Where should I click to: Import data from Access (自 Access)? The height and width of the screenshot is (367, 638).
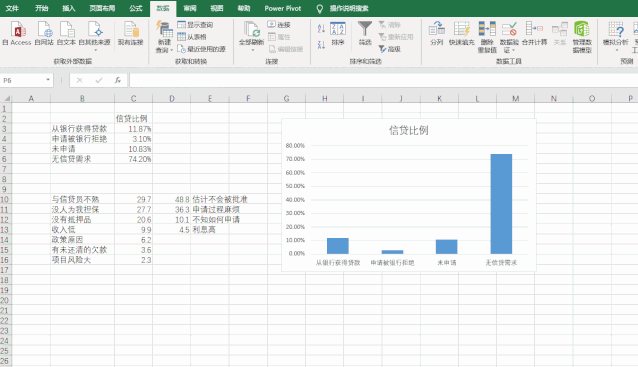17,33
